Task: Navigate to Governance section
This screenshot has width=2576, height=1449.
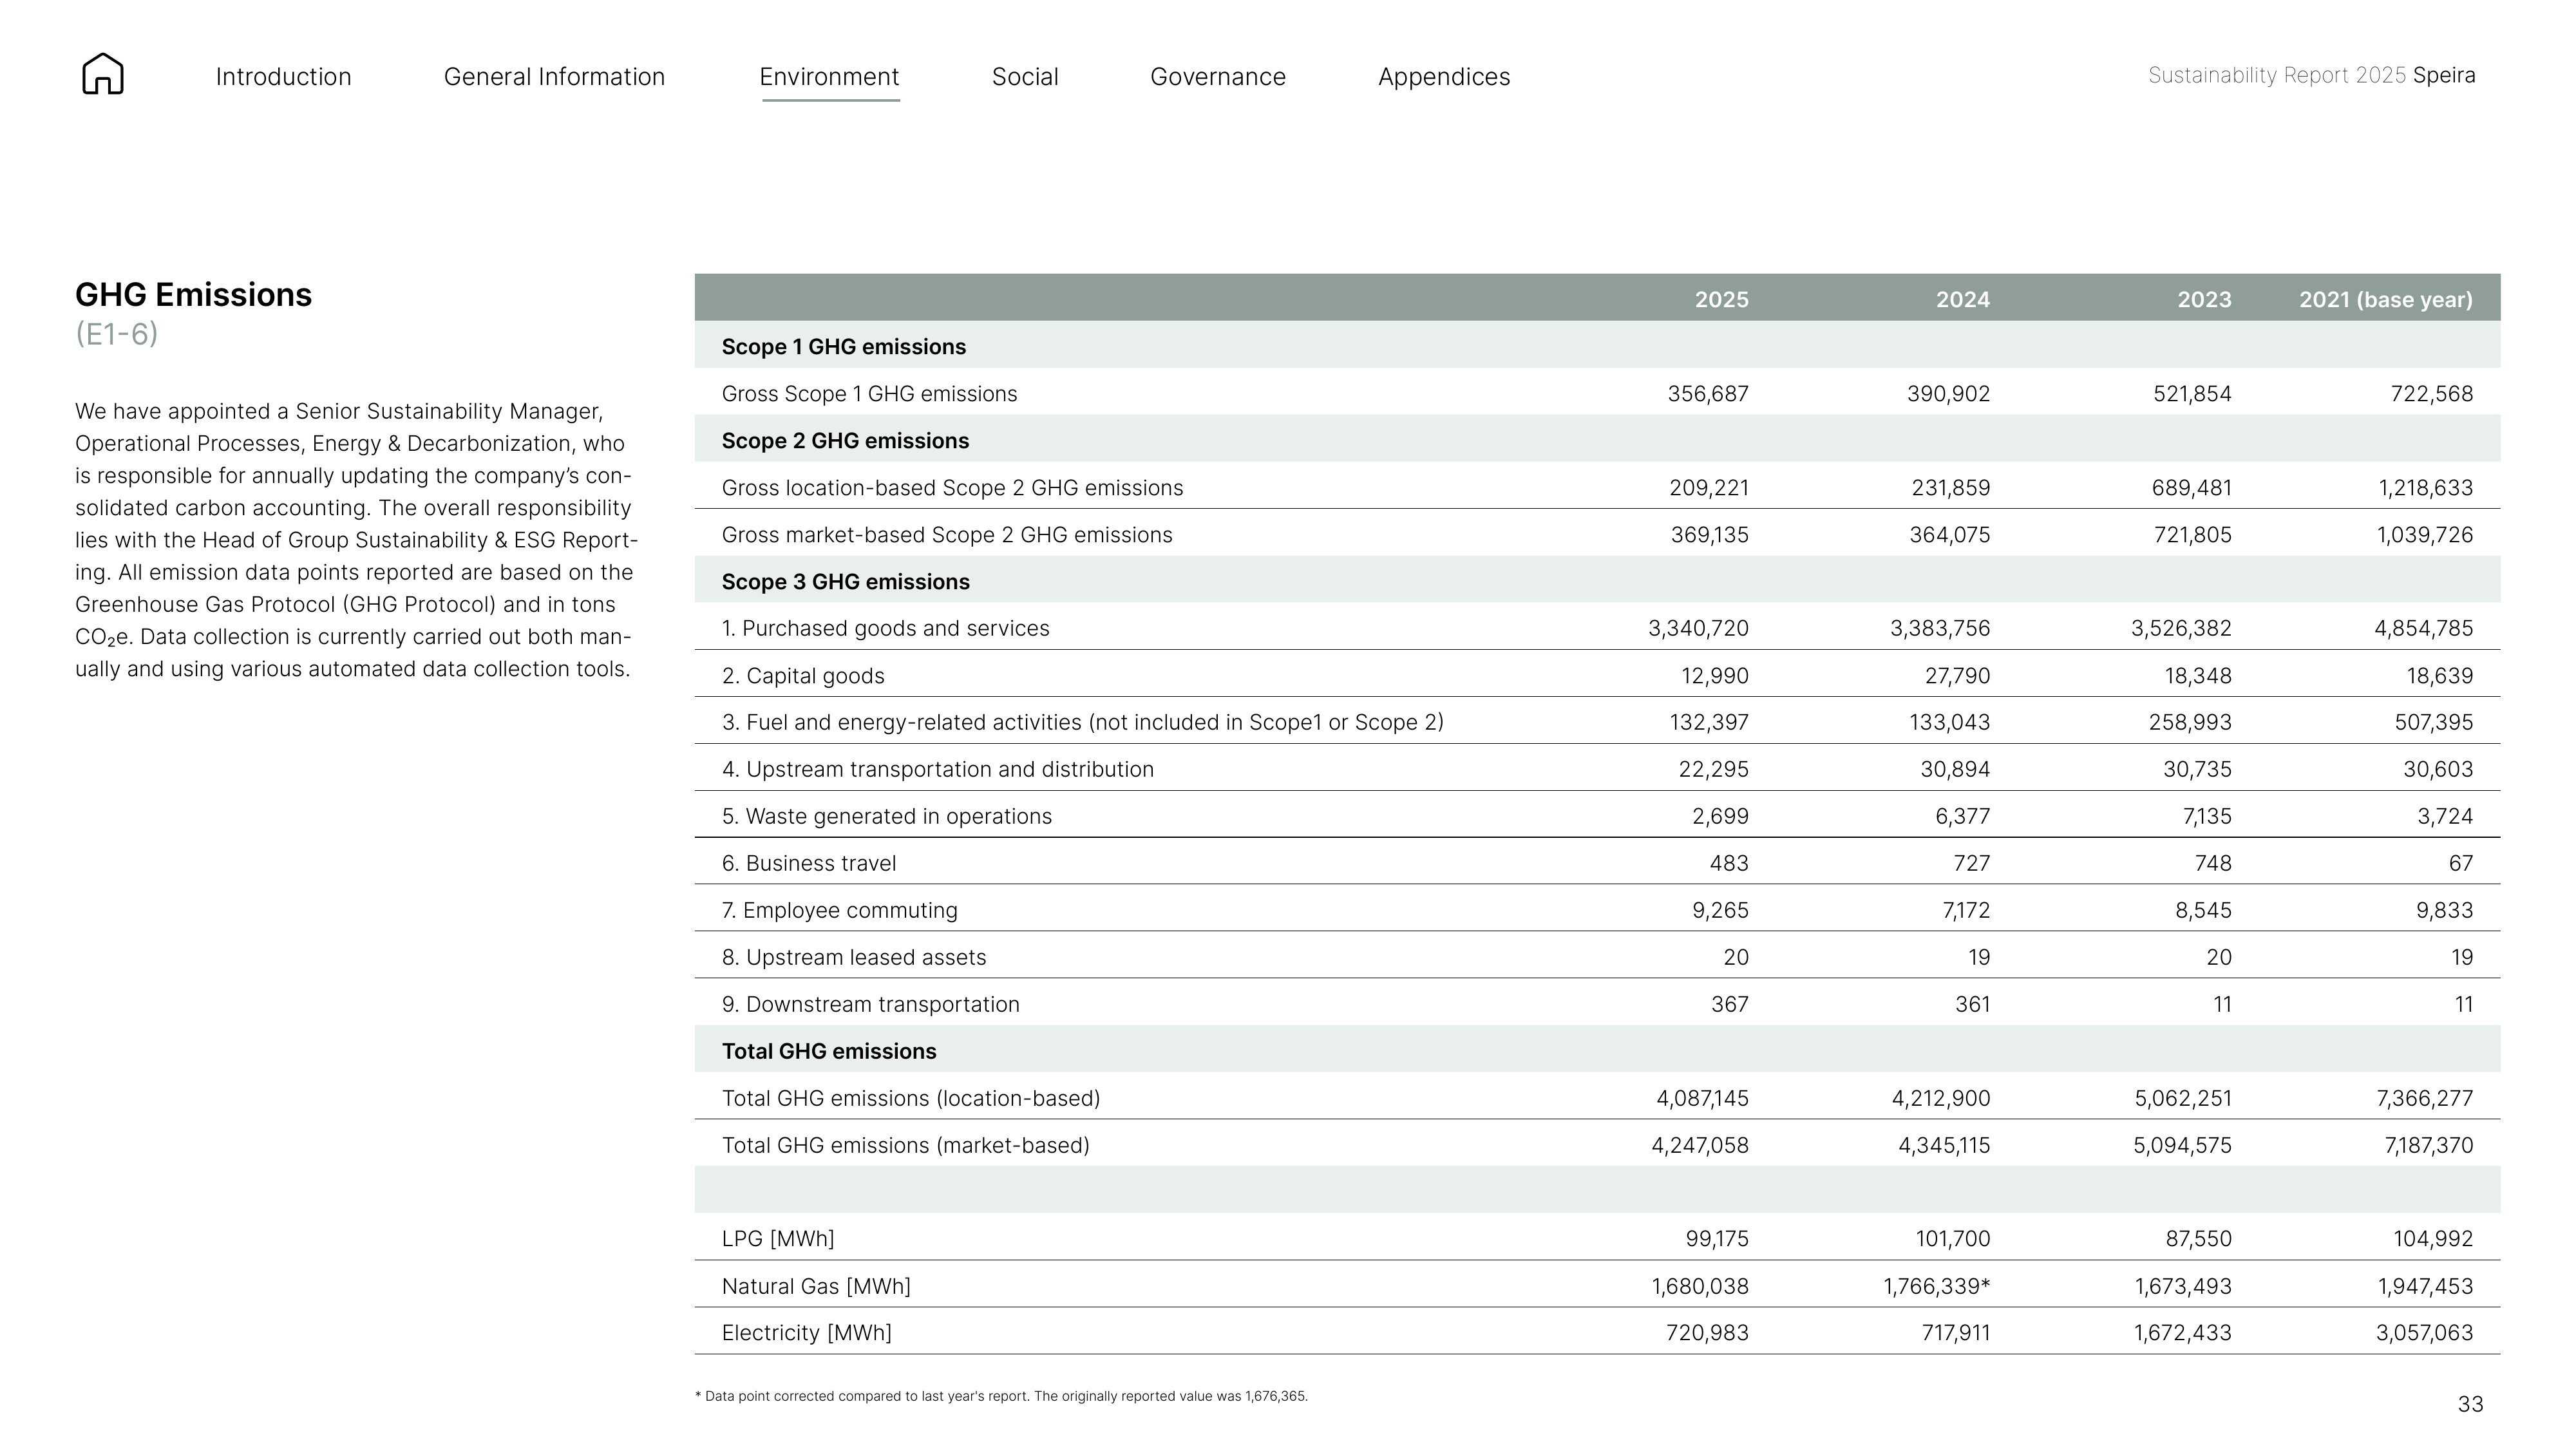Action: 1218,77
